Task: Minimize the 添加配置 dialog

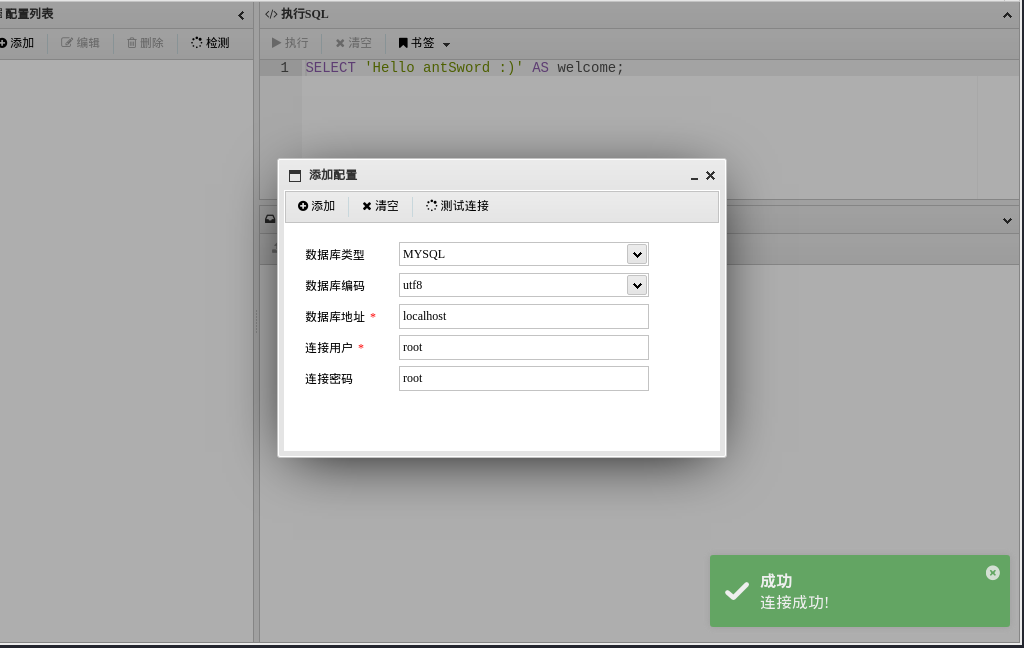Action: click(x=694, y=176)
